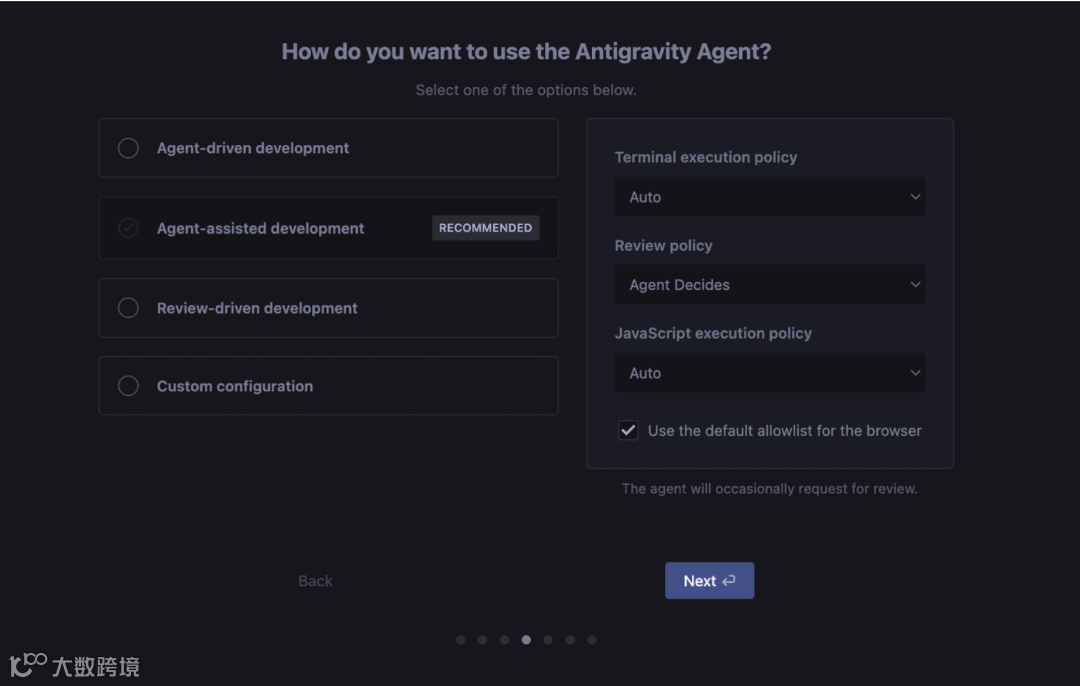
Task: Click the active fourth step dot
Action: (x=526, y=640)
